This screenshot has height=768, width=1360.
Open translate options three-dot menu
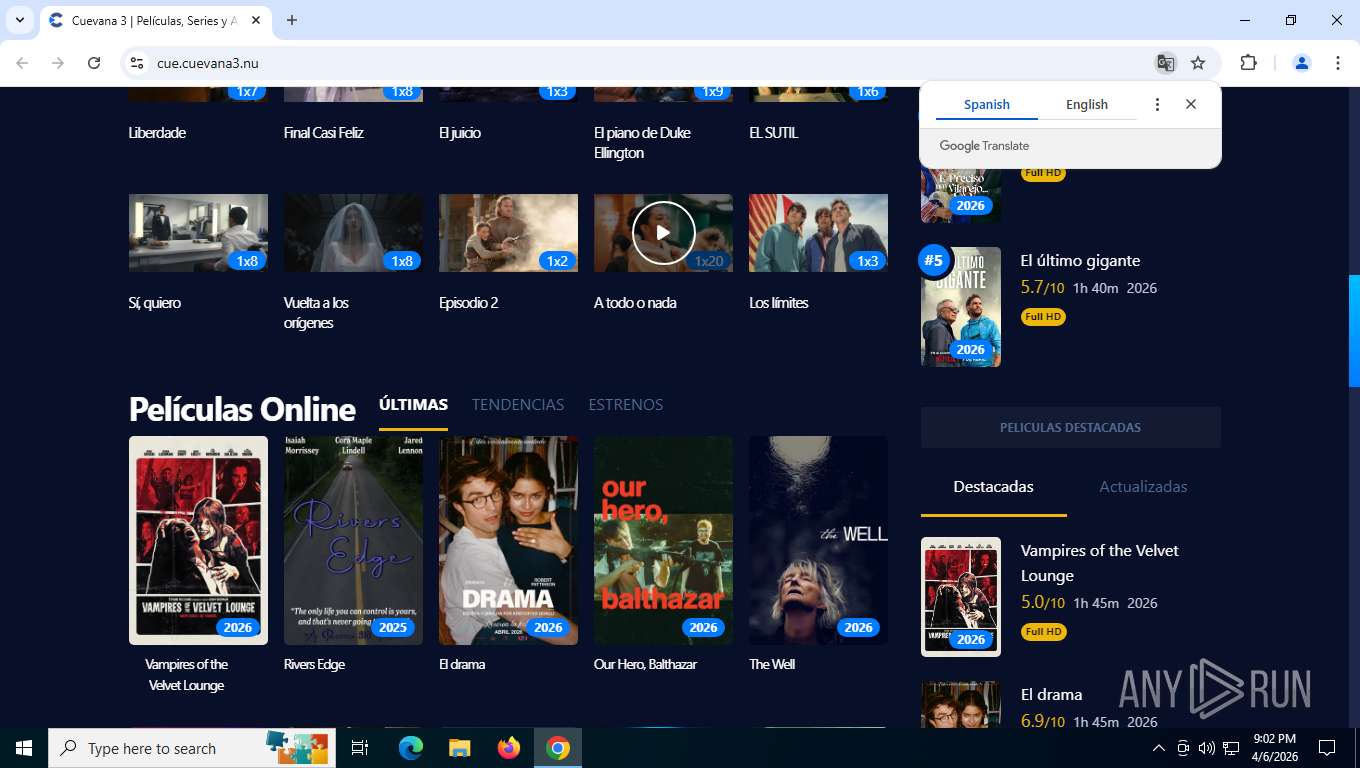[x=1157, y=104]
